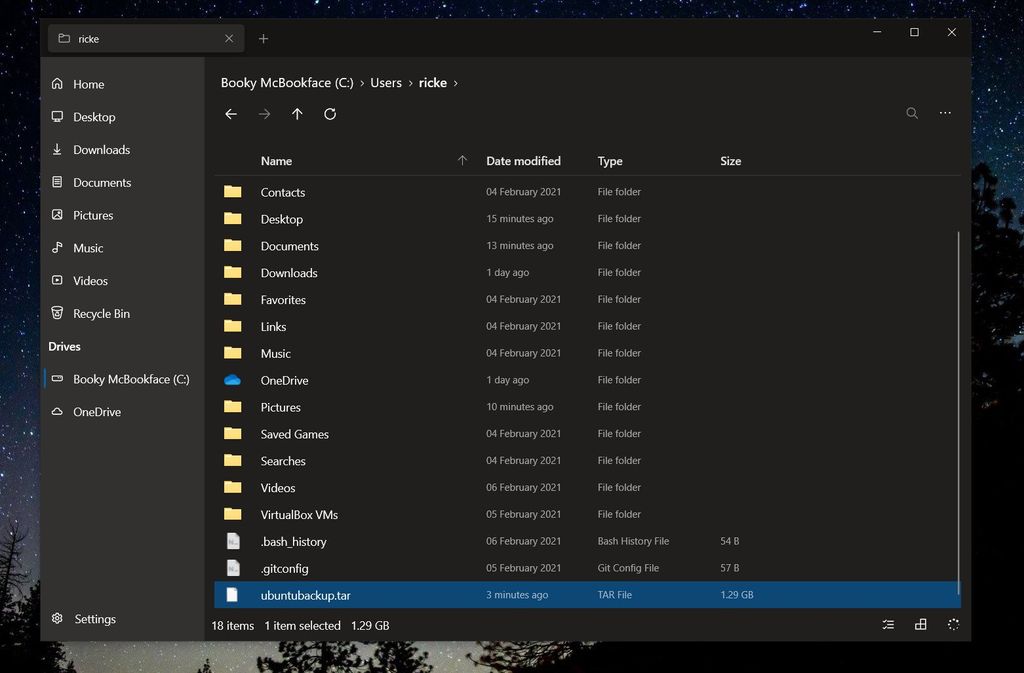
Task: Open a new tab with the plus icon
Action: click(263, 38)
